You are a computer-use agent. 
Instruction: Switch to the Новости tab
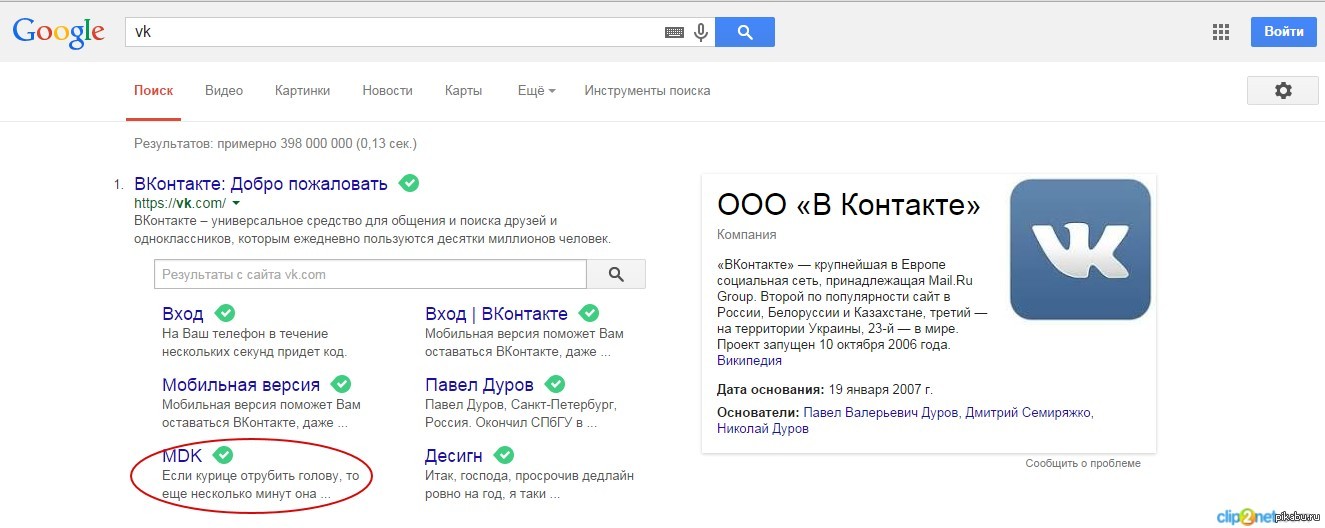387,90
